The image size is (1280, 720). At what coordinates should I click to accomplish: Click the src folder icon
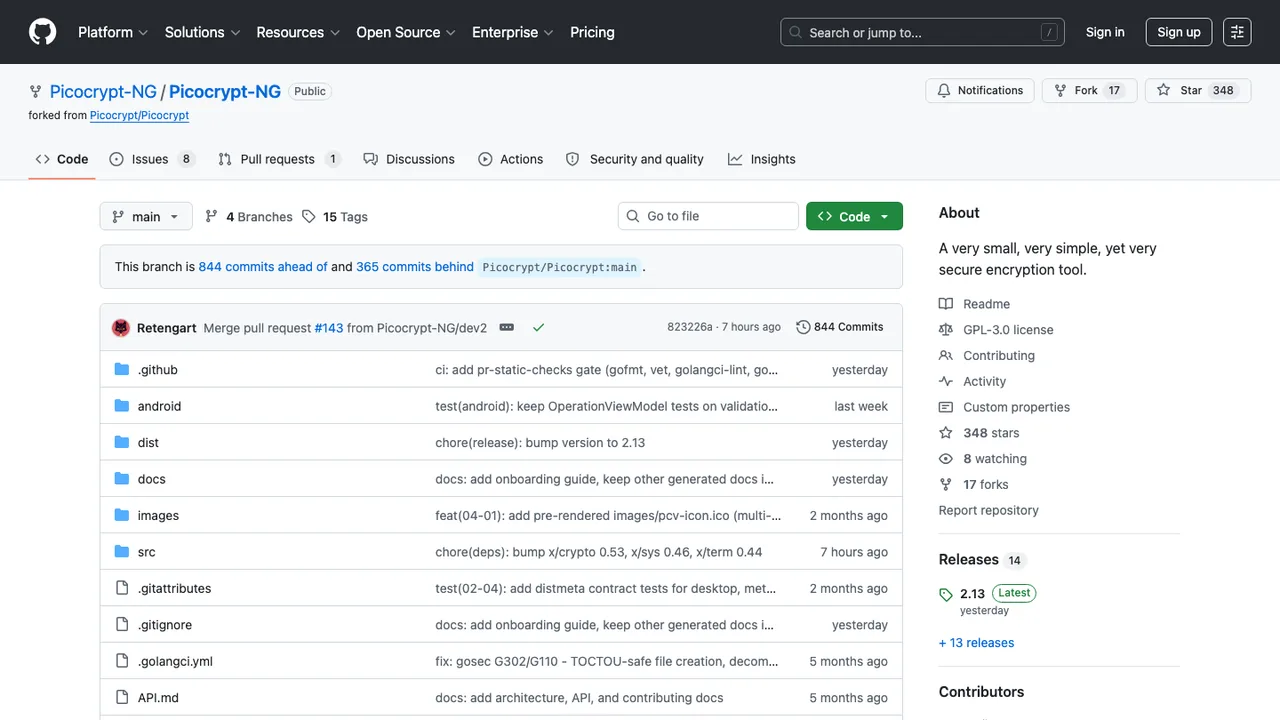coord(122,552)
